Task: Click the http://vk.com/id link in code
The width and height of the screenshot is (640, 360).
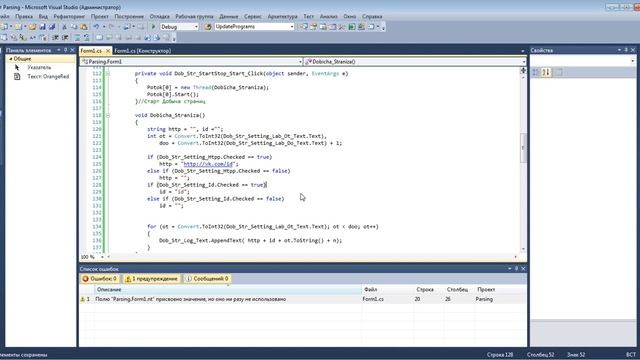Action: click(208, 164)
